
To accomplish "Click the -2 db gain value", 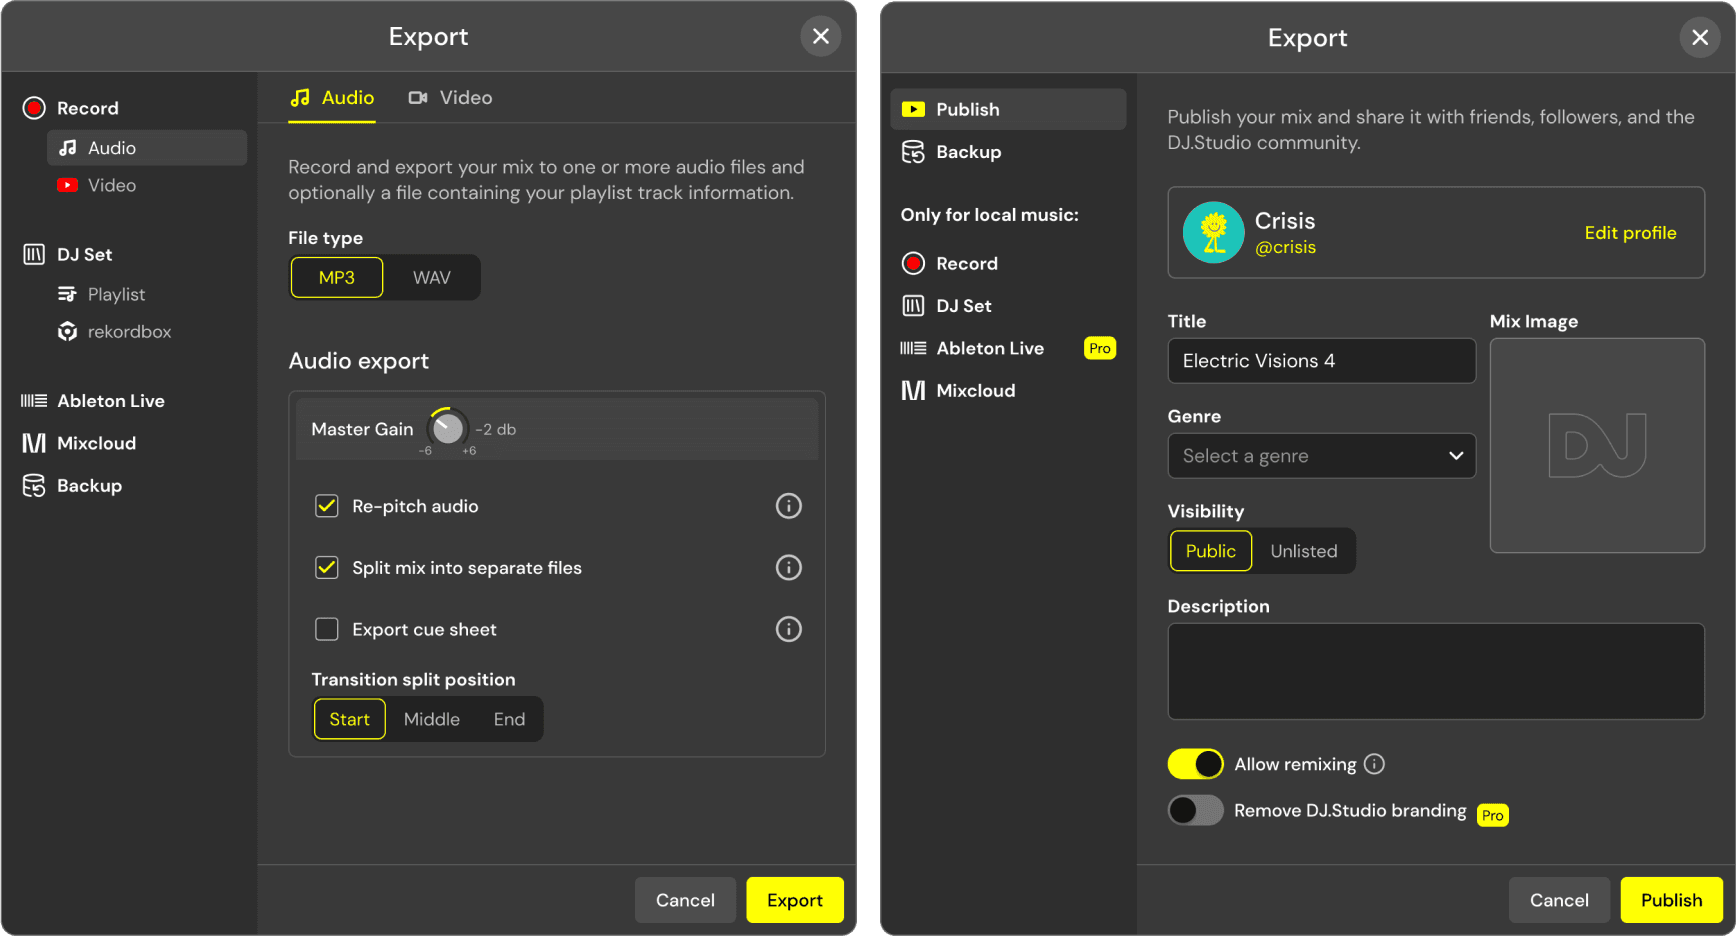I will click(496, 429).
